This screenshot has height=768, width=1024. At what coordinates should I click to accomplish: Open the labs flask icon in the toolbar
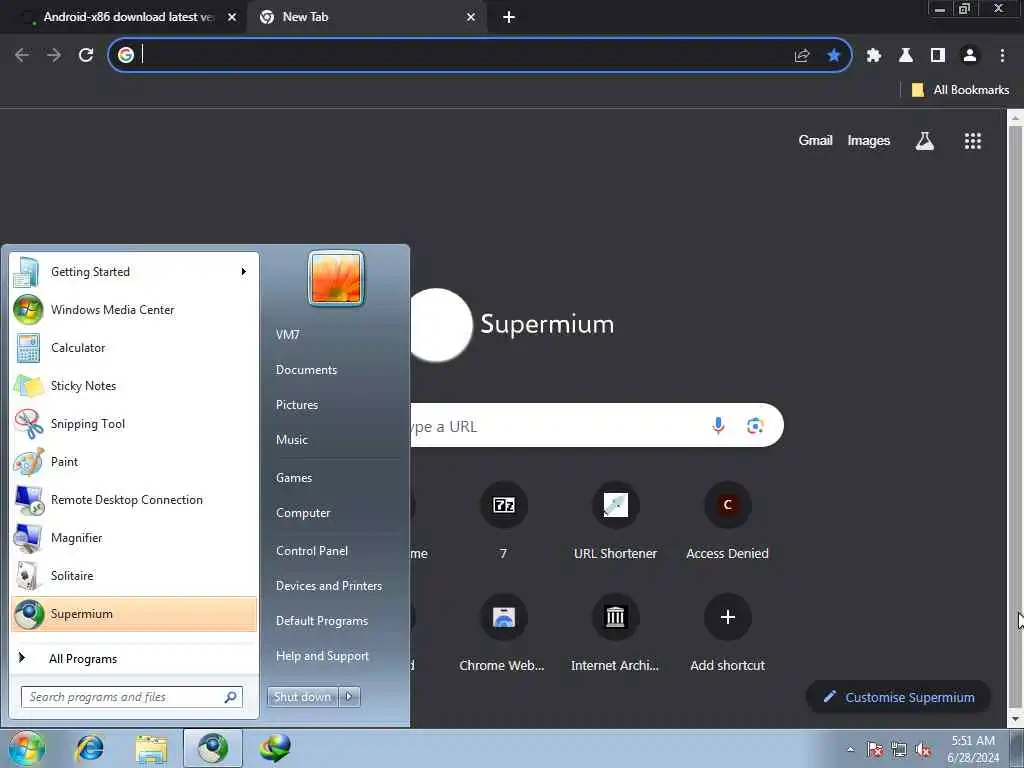click(906, 56)
